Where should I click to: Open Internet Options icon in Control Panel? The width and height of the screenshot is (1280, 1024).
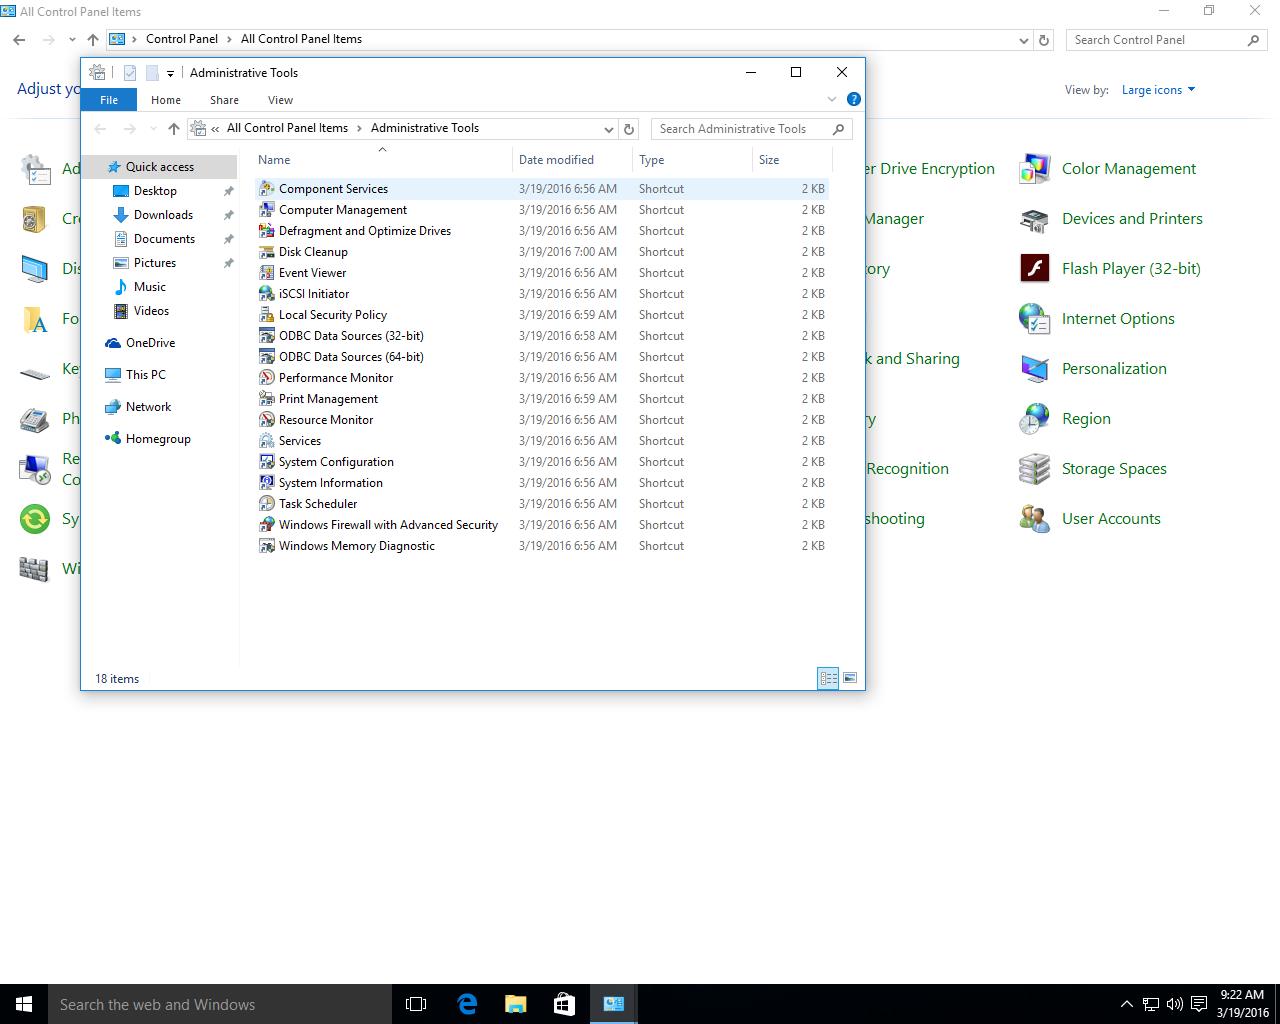coord(1034,319)
